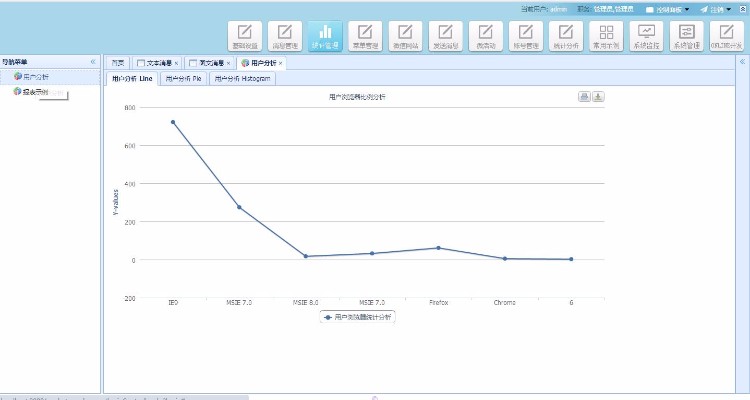Open the 常用示例 grid icon
The width and height of the screenshot is (750, 400).
pyautogui.click(x=607, y=36)
